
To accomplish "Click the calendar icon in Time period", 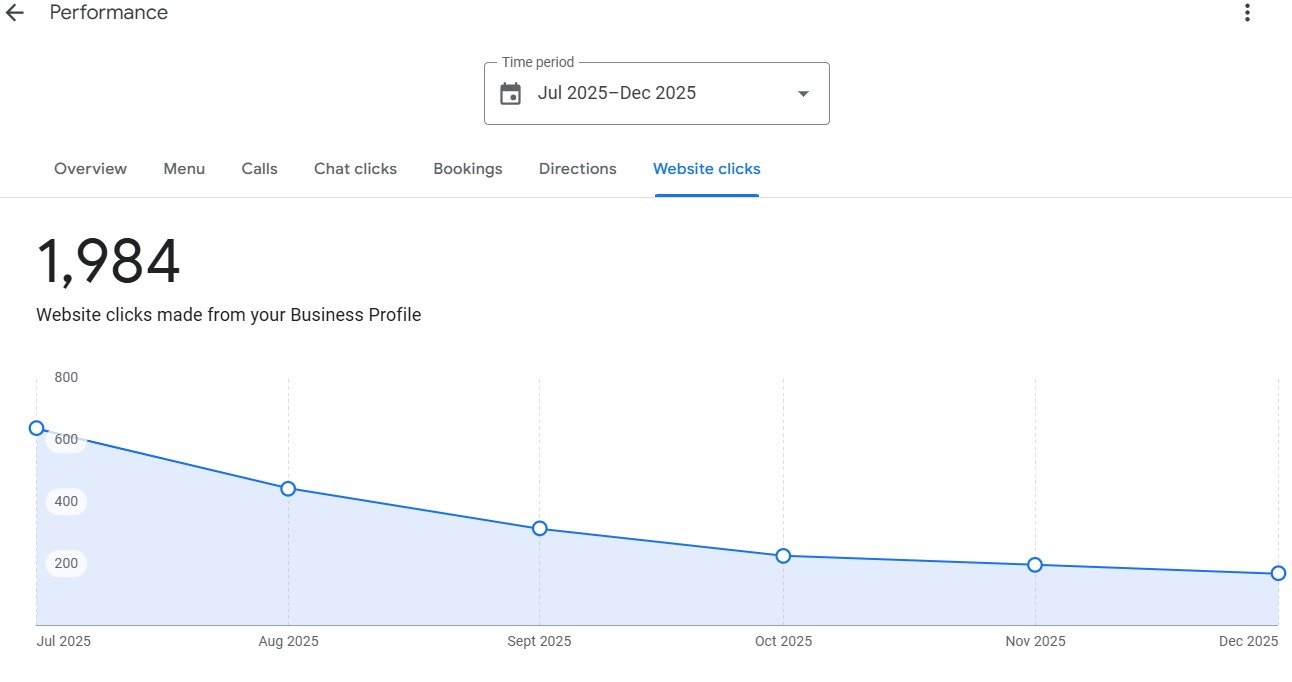I will (x=511, y=94).
